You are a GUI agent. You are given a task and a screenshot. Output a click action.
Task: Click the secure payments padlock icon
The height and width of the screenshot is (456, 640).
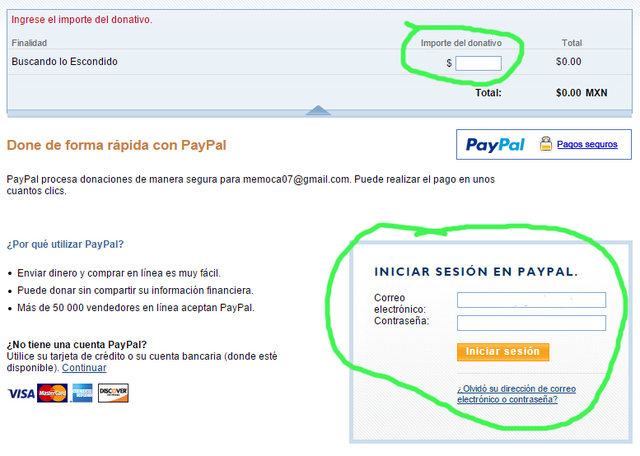pos(546,144)
